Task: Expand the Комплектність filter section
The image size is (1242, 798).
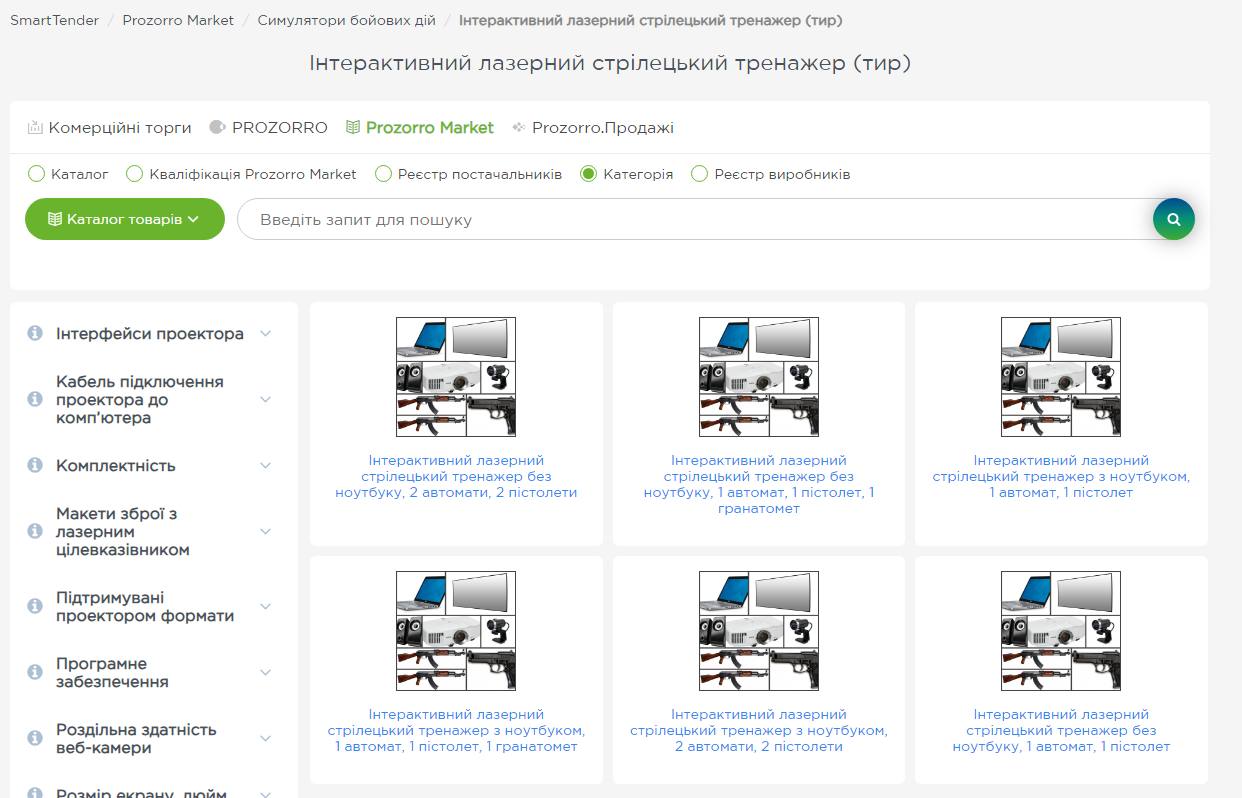Action: tap(265, 465)
